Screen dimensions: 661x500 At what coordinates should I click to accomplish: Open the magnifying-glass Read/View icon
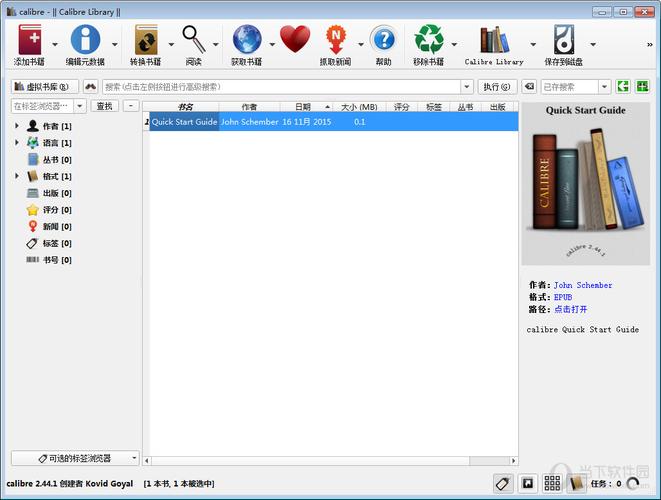point(194,40)
